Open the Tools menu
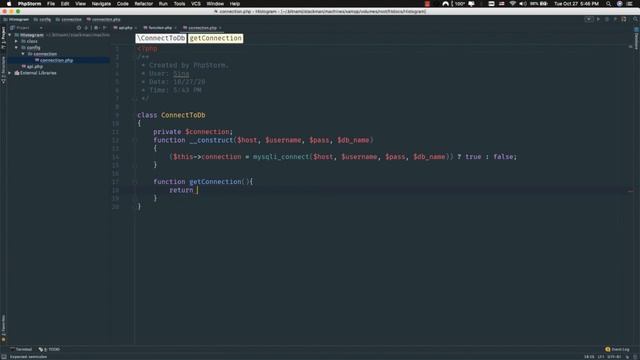Screen dimensions: 640x360 180,4
